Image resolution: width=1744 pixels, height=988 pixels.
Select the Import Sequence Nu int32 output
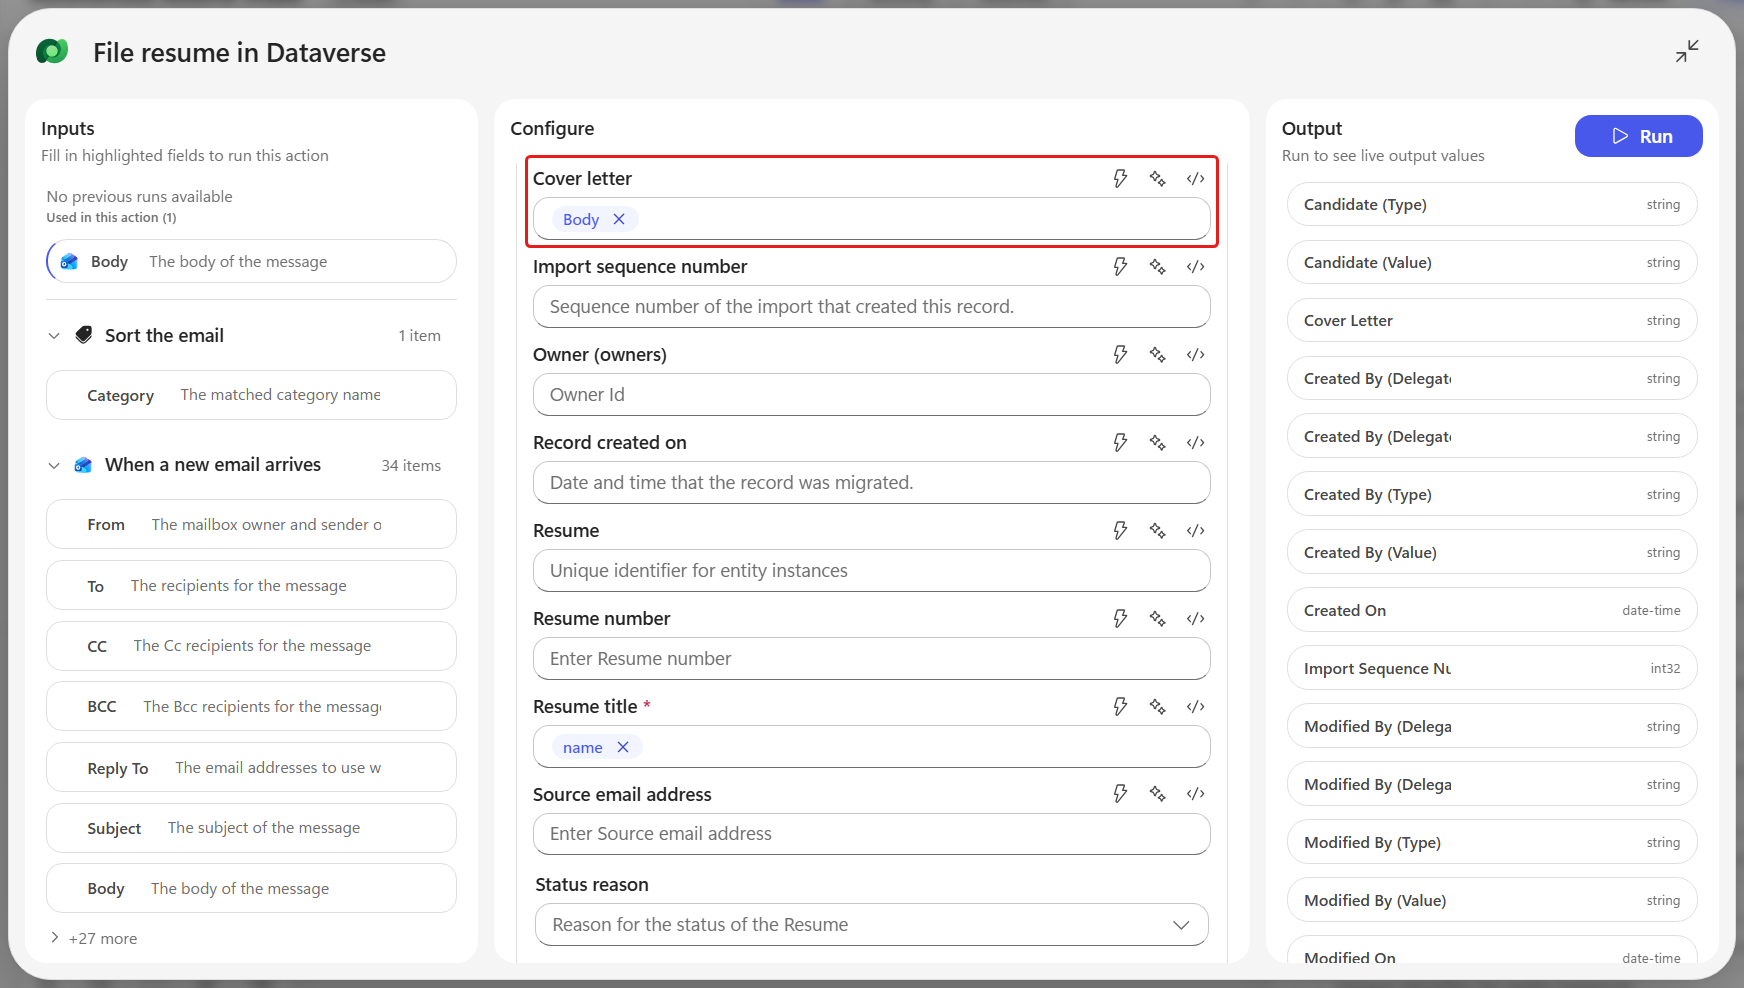[x=1492, y=668]
